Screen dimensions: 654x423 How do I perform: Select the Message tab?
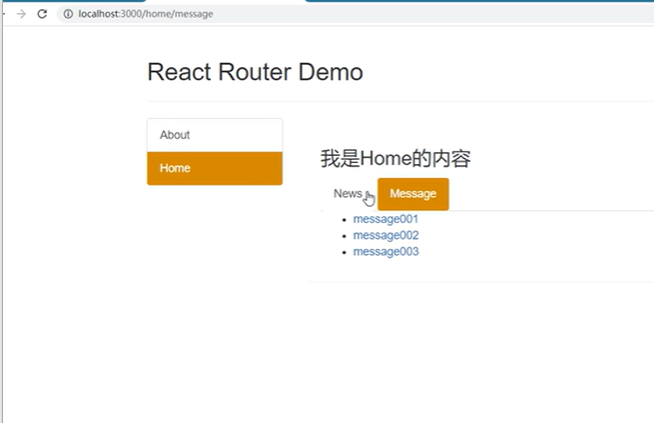(413, 194)
